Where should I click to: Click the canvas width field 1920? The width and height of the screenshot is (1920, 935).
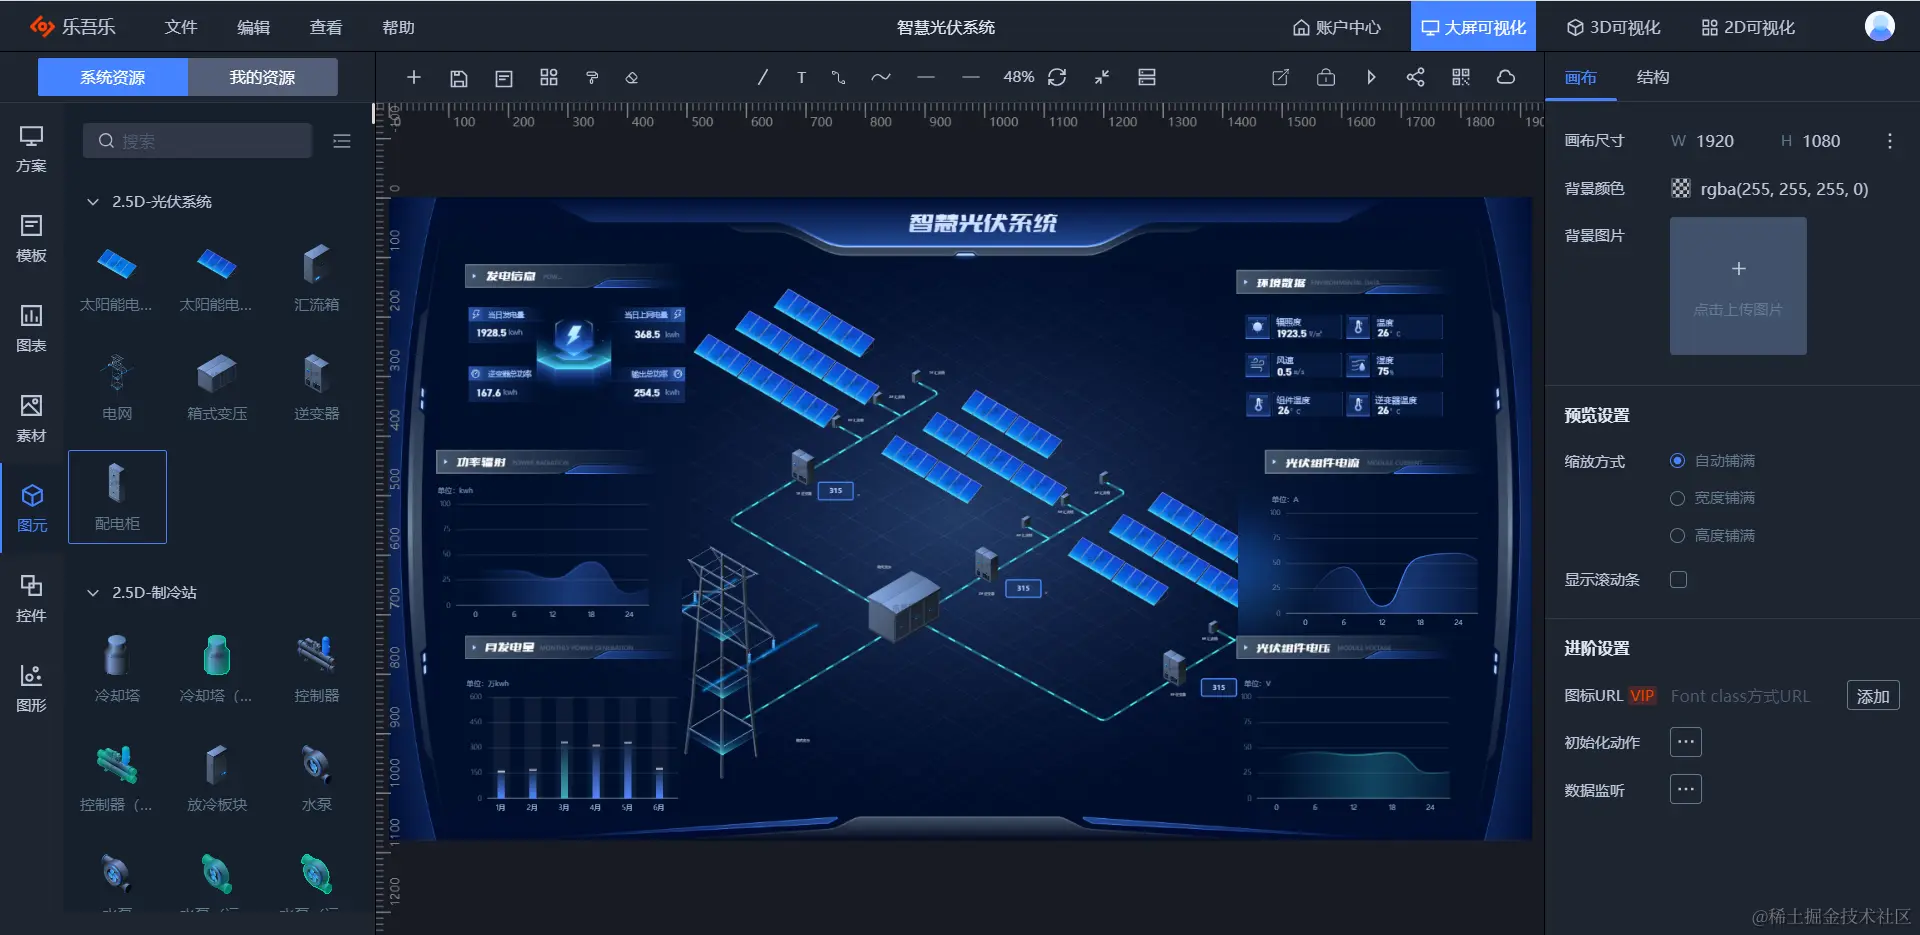[1715, 141]
